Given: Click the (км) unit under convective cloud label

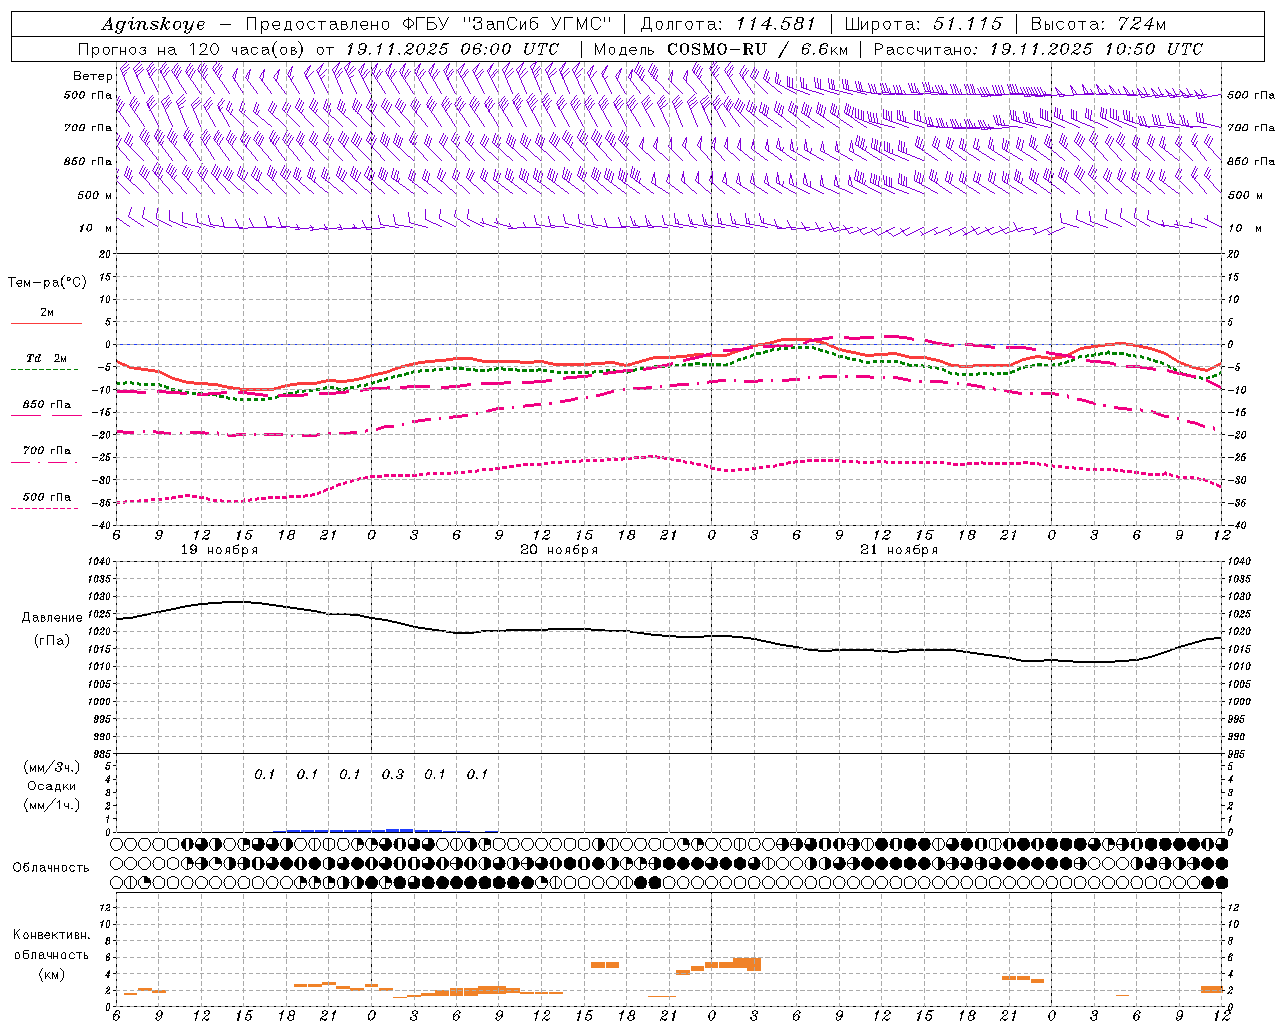Looking at the screenshot, I should (51, 974).
